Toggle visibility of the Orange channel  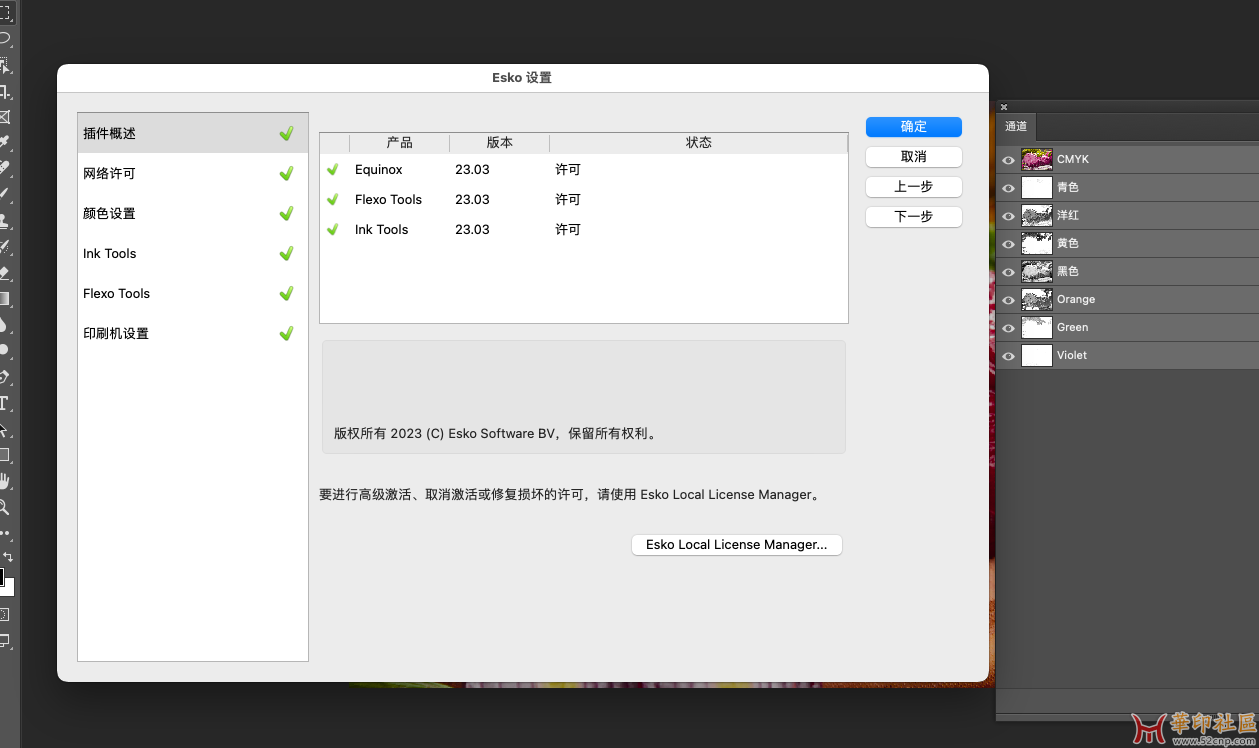1008,300
